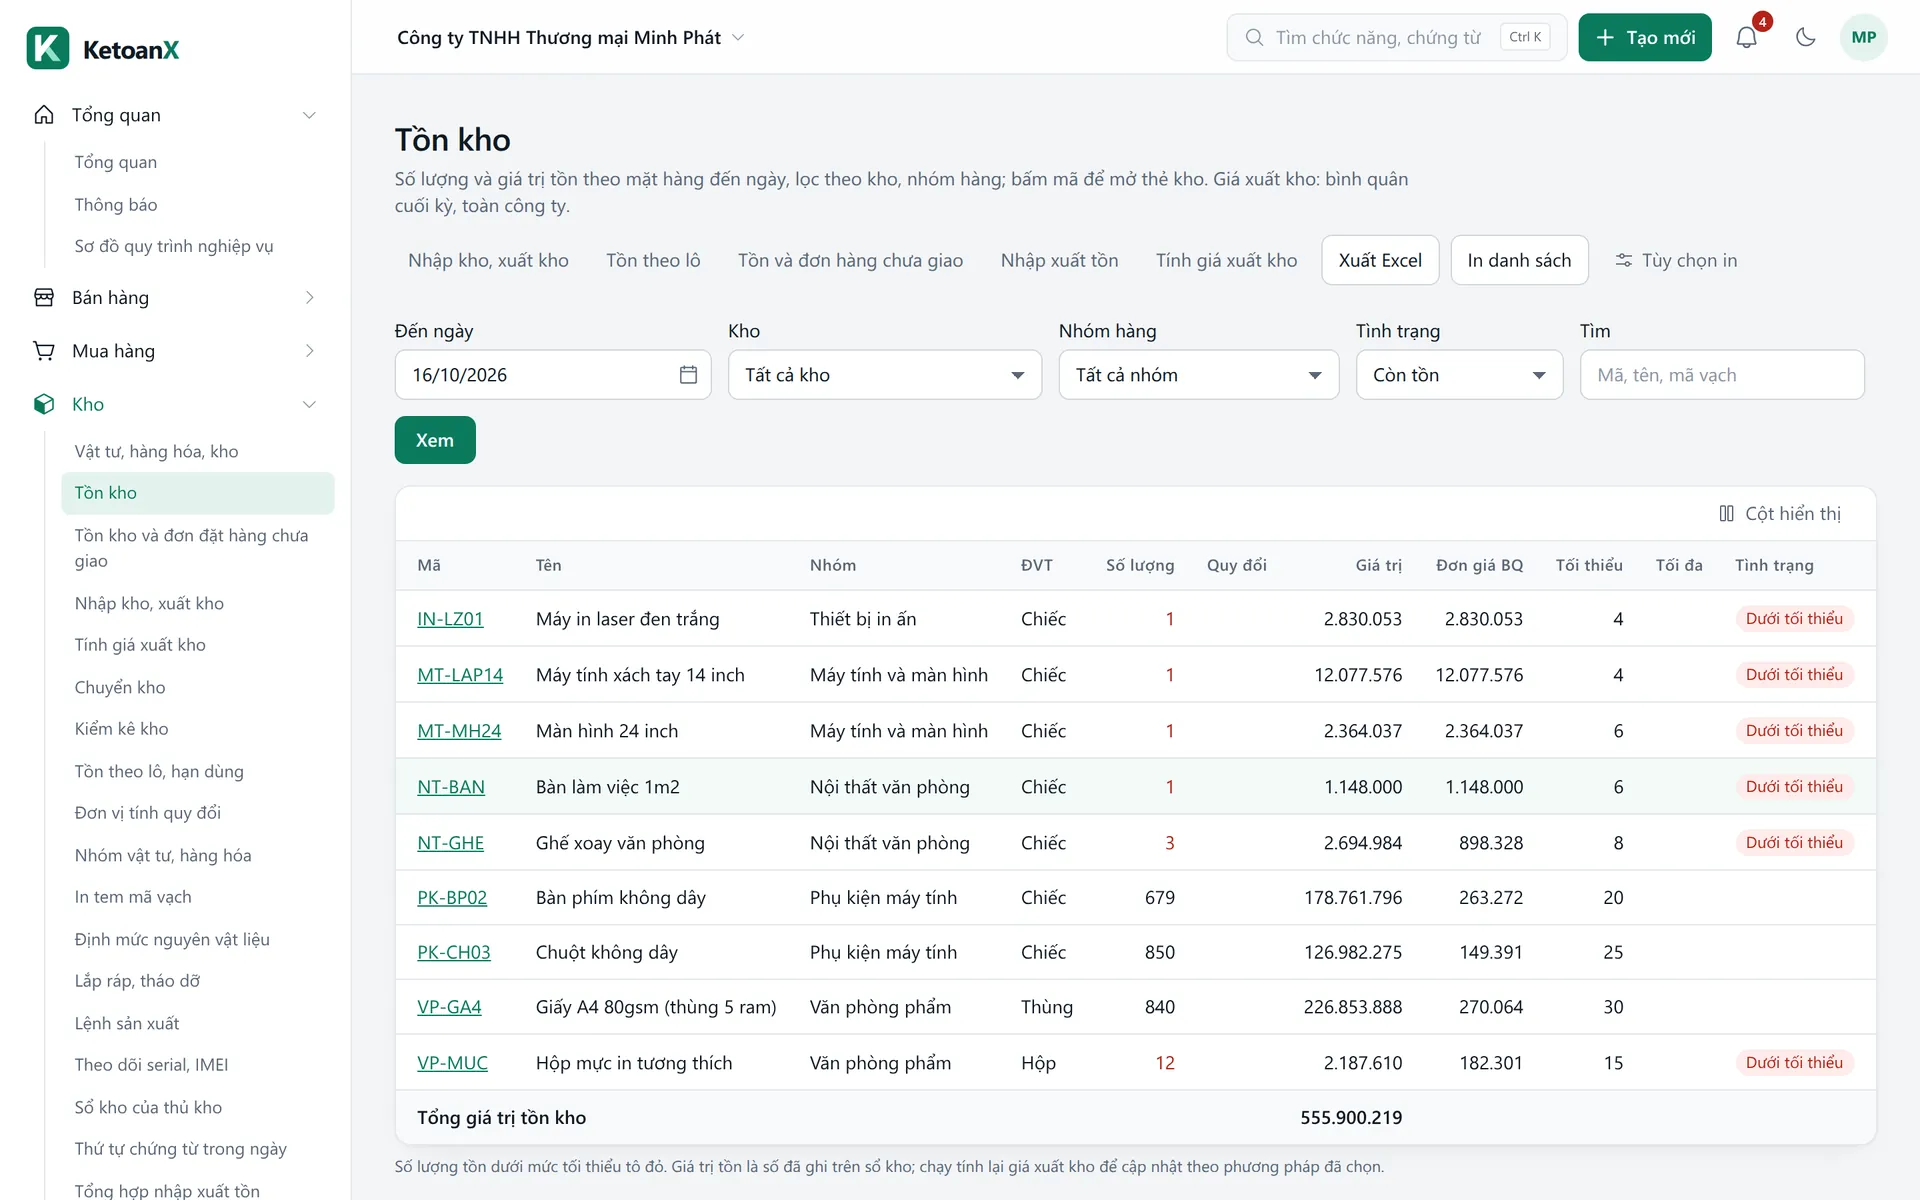Open the Nhóm hàng Tất cả nhóm dropdown
1920x1200 pixels.
pyautogui.click(x=1199, y=375)
